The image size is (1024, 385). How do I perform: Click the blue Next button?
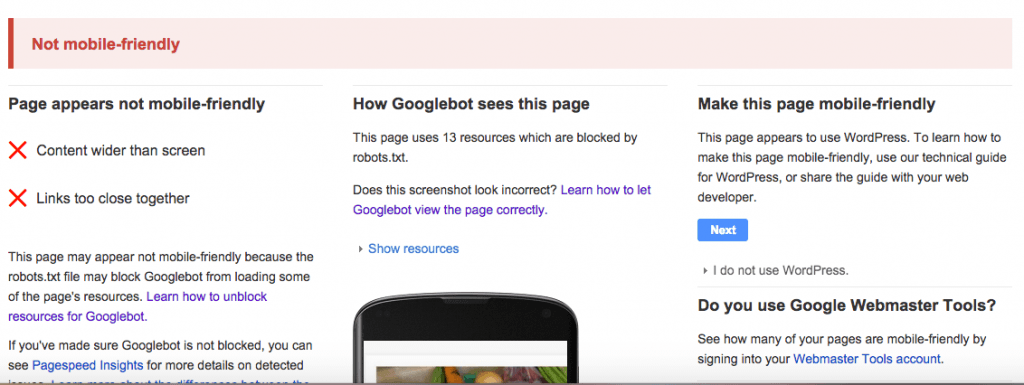722,230
